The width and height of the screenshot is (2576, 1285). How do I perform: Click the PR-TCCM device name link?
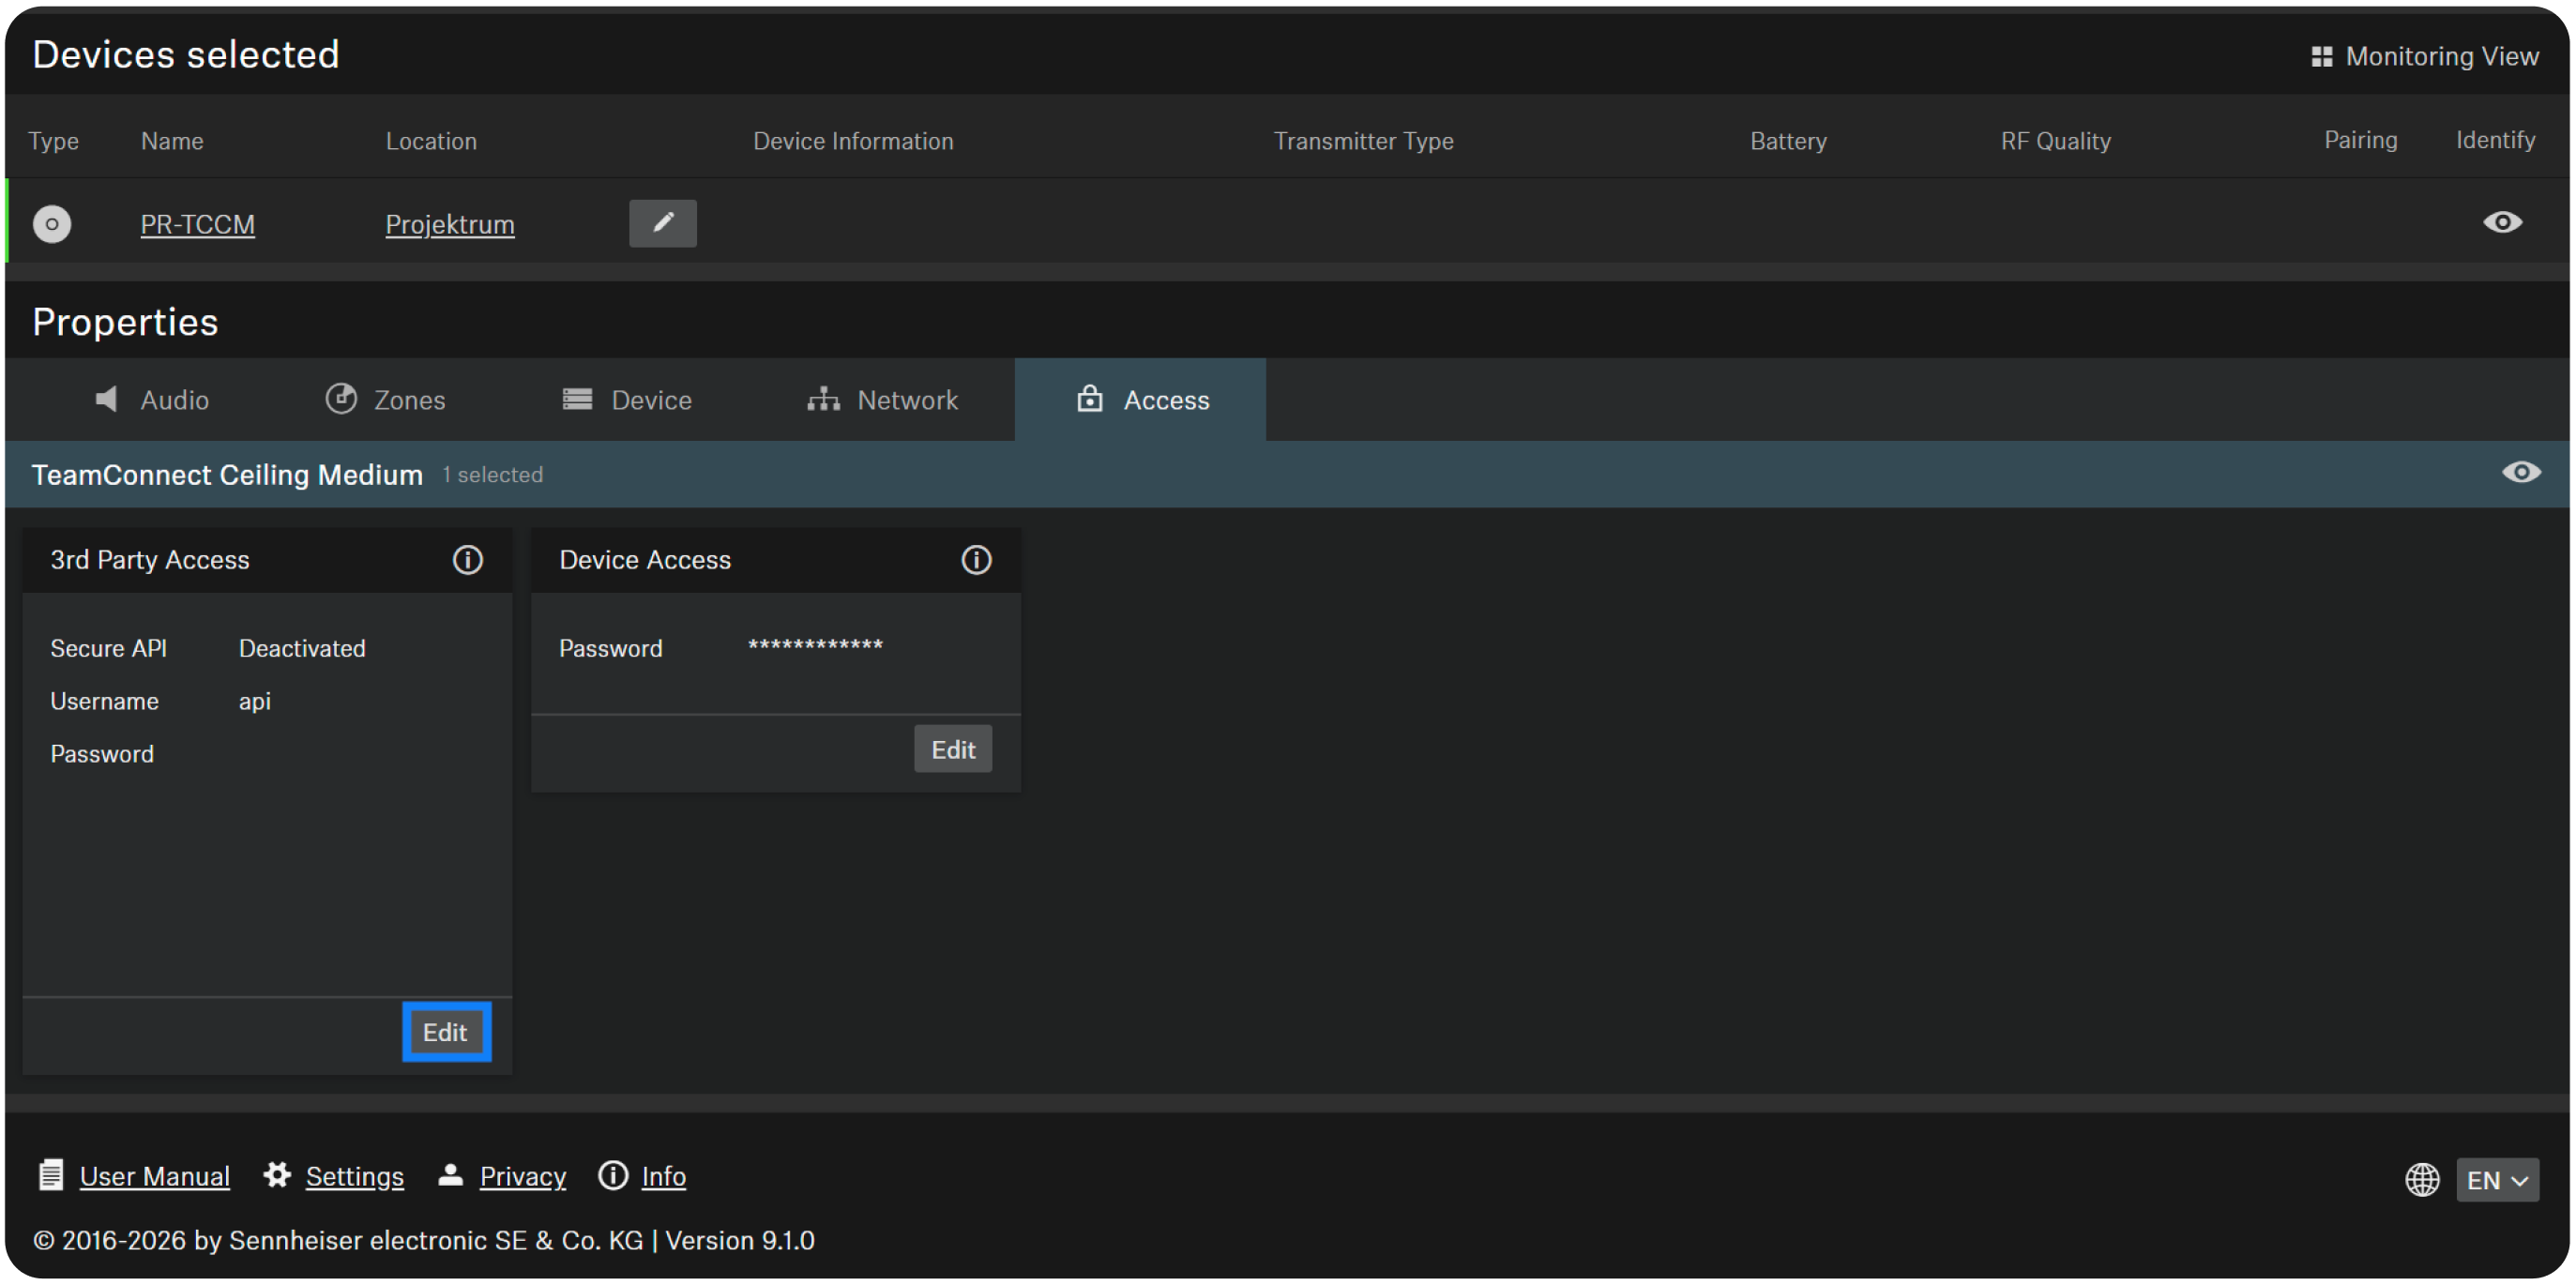pyautogui.click(x=198, y=224)
